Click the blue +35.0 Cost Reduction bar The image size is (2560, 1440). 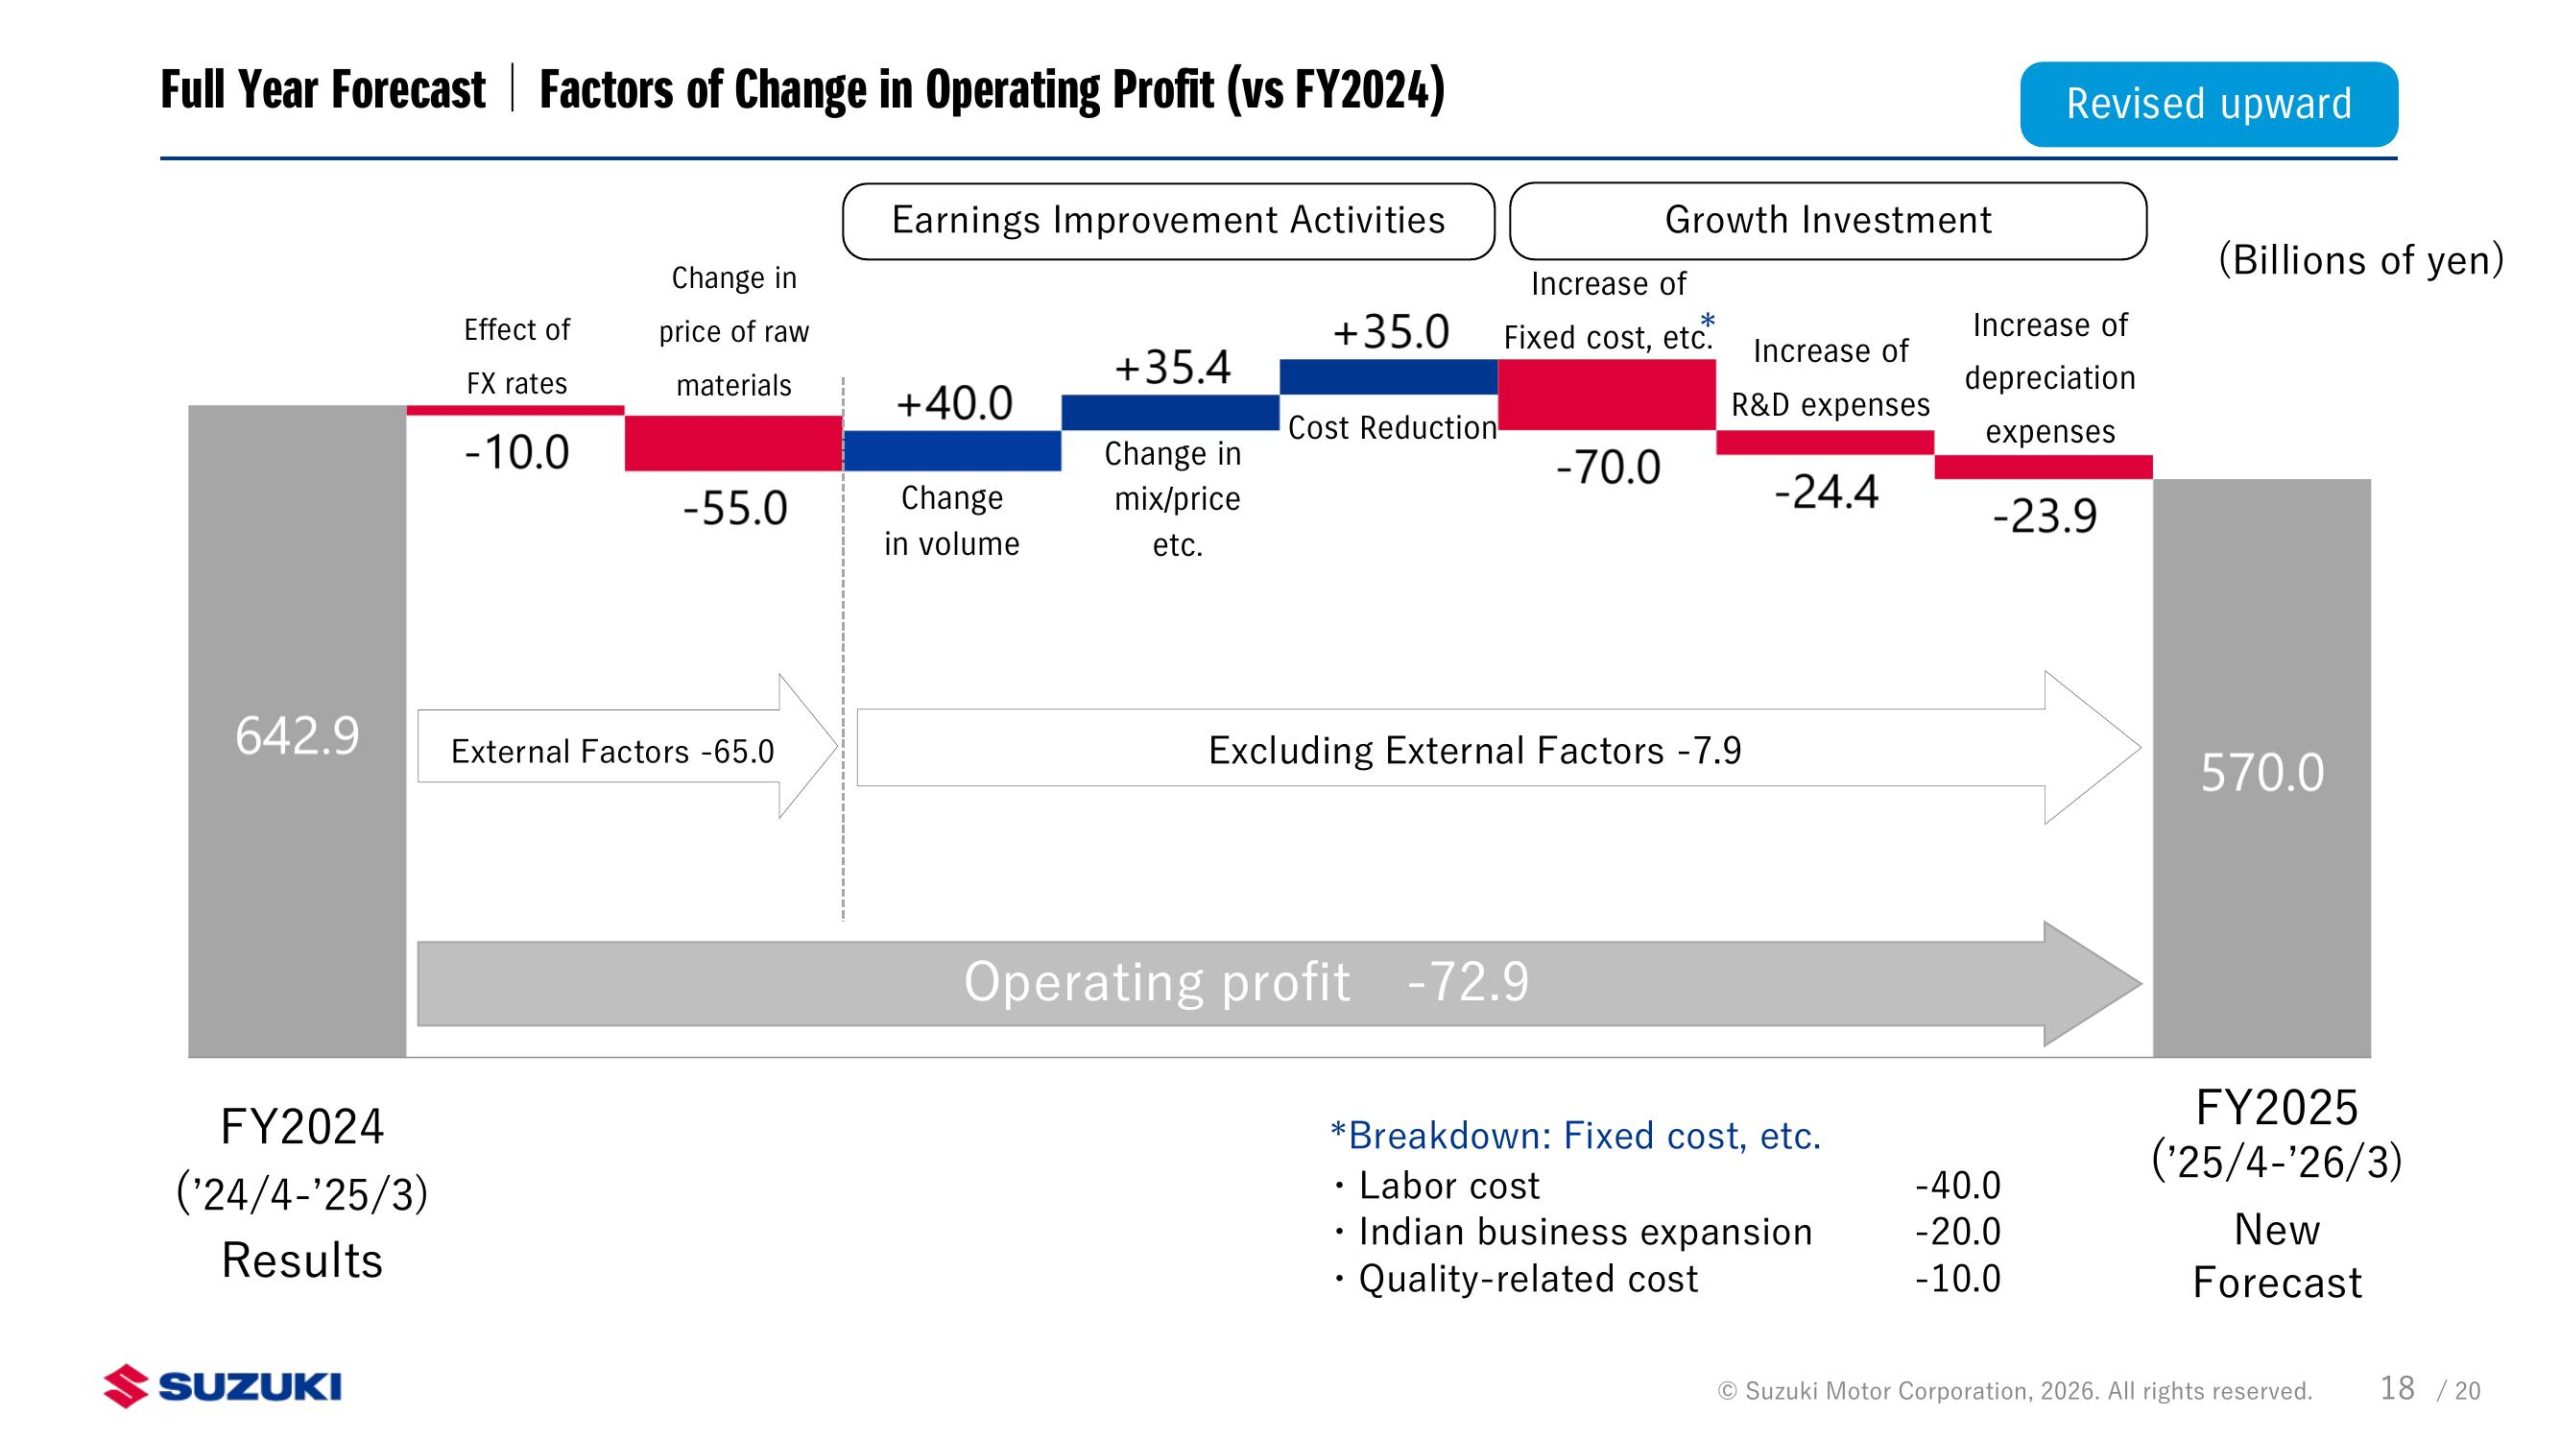click(x=1388, y=377)
